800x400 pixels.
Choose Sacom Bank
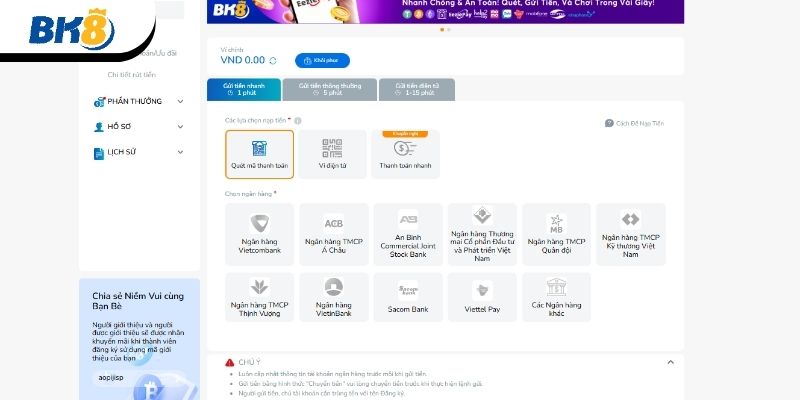[x=408, y=297]
